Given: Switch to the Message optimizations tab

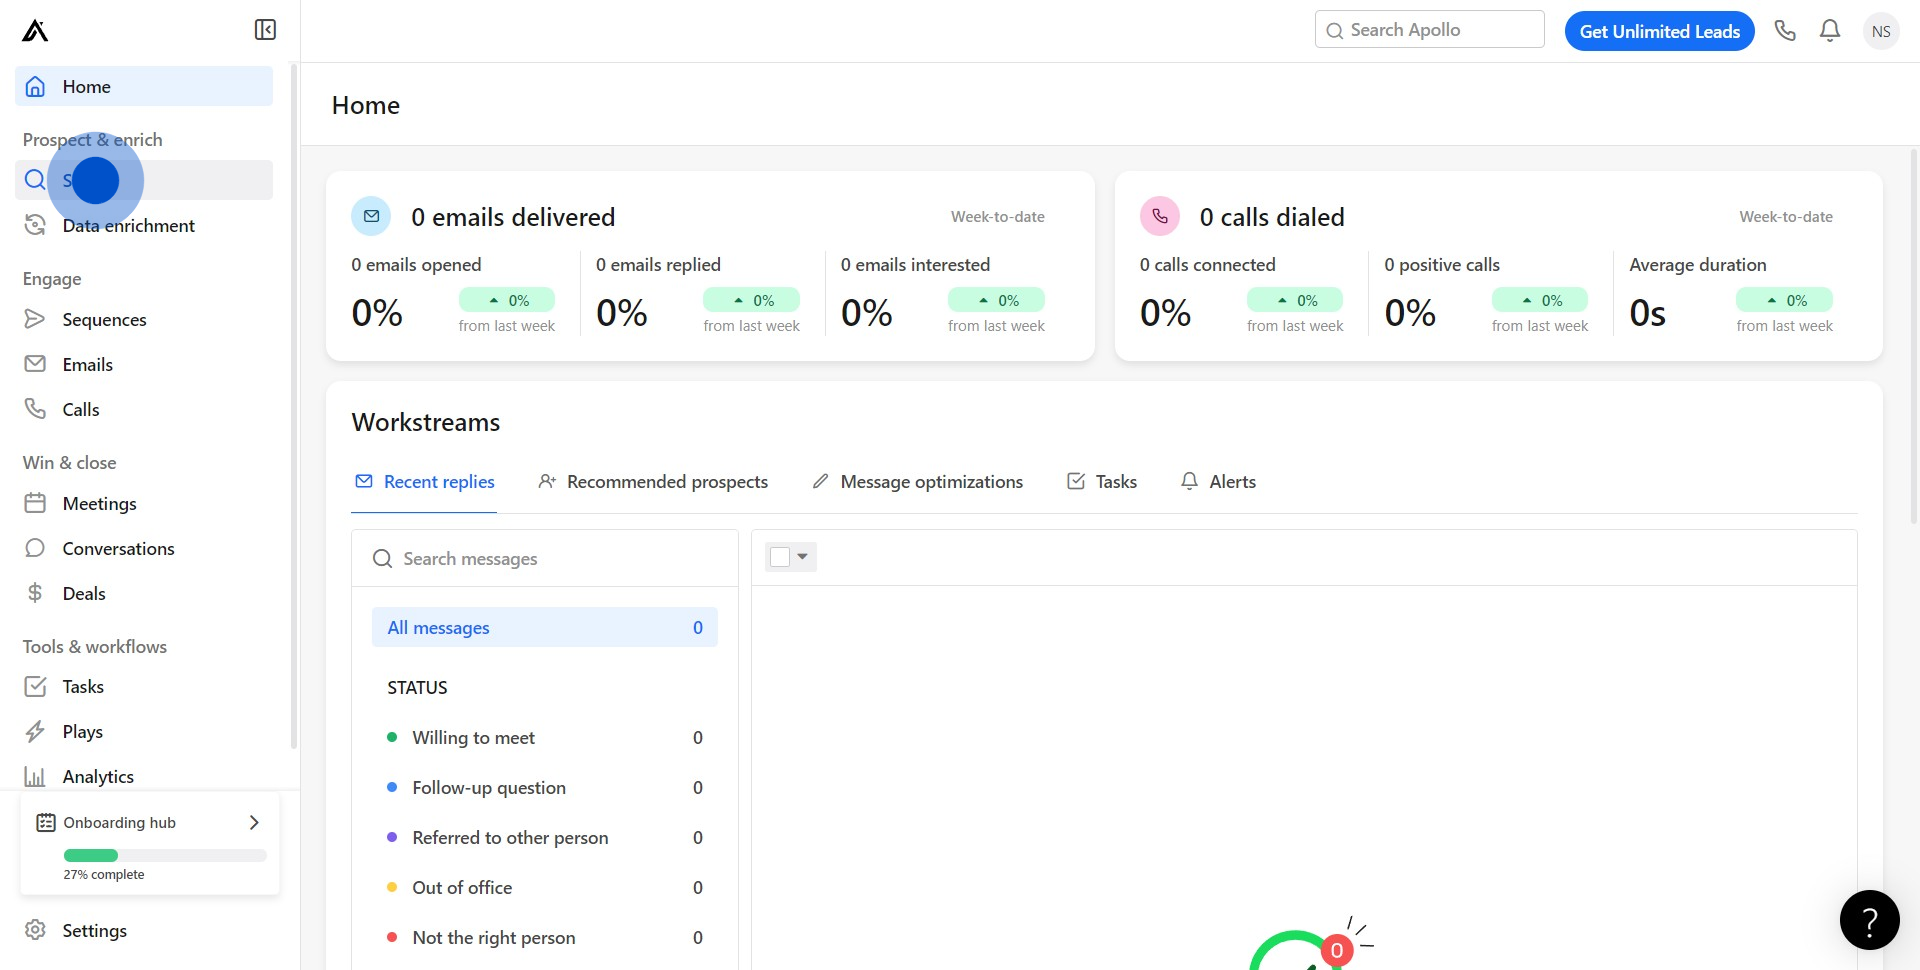Looking at the screenshot, I should pos(931,482).
